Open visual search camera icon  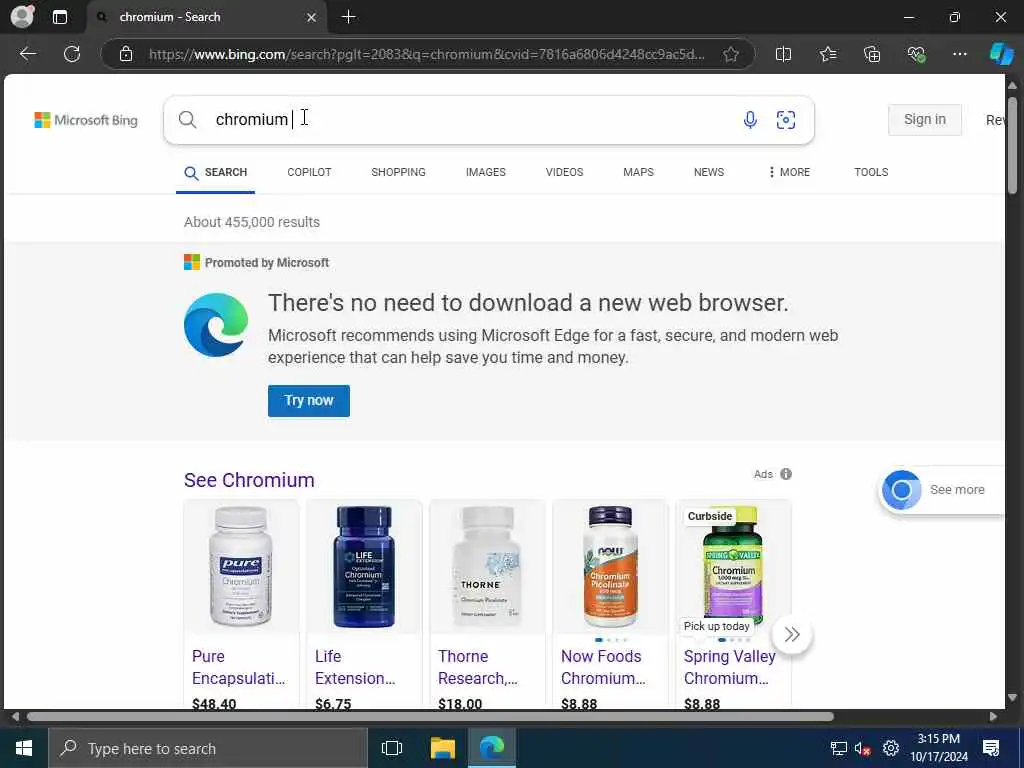(x=786, y=120)
